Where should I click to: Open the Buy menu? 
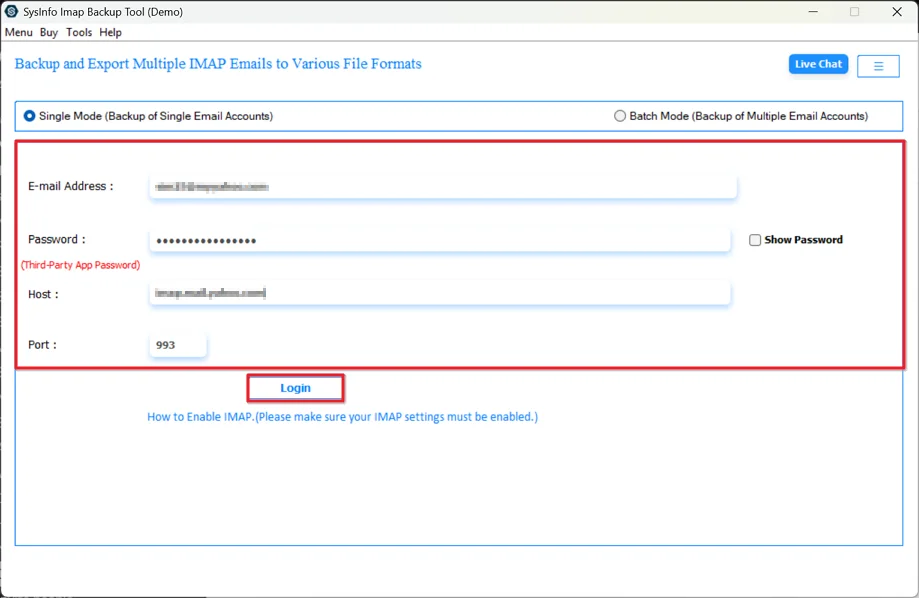click(49, 32)
